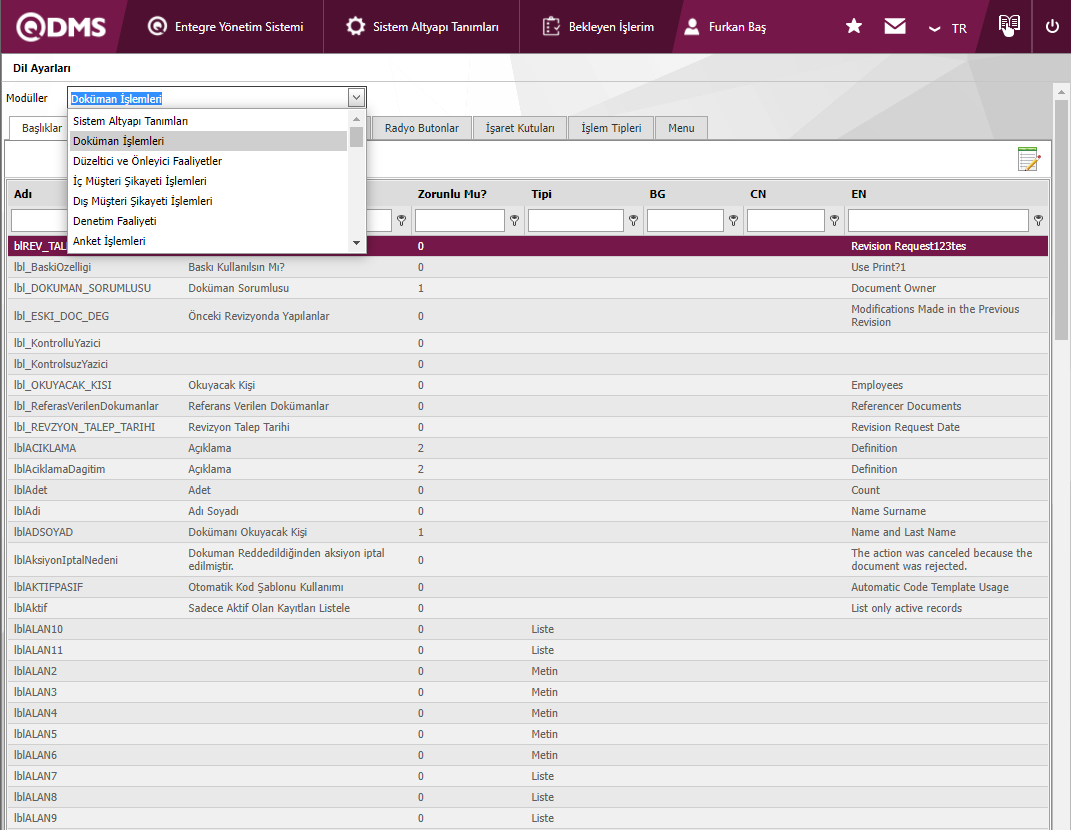Choose Düzeltici ve Önleyici Faaliyetler option

click(x=208, y=161)
